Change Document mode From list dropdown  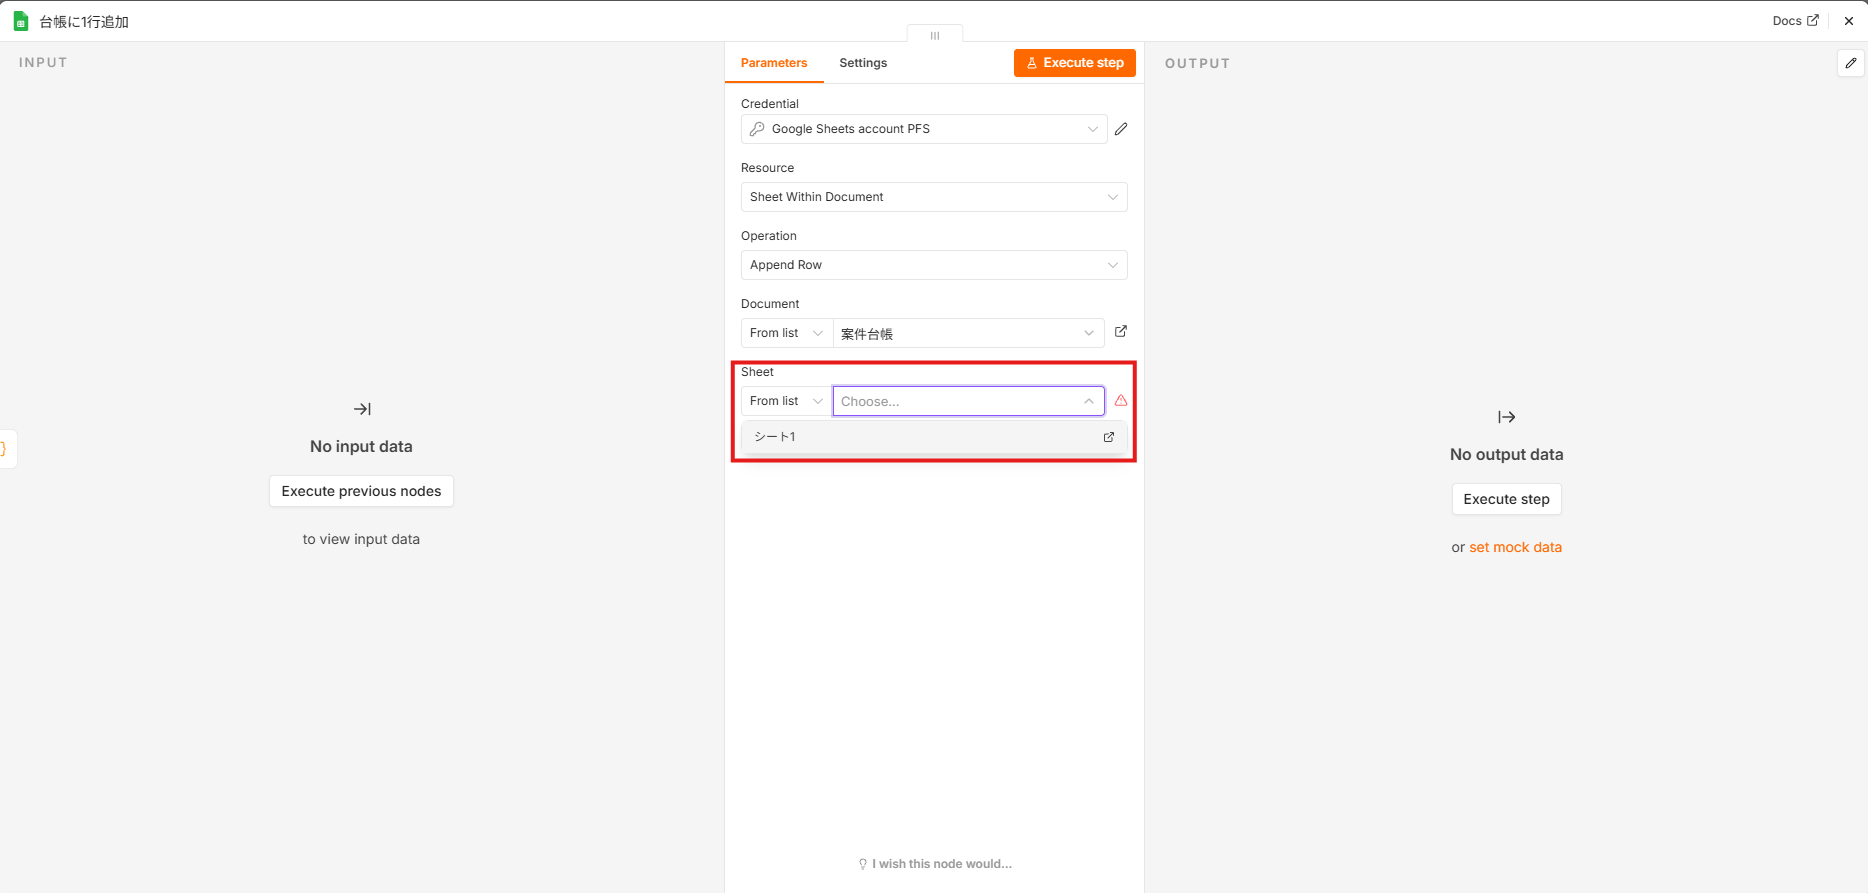click(x=787, y=333)
